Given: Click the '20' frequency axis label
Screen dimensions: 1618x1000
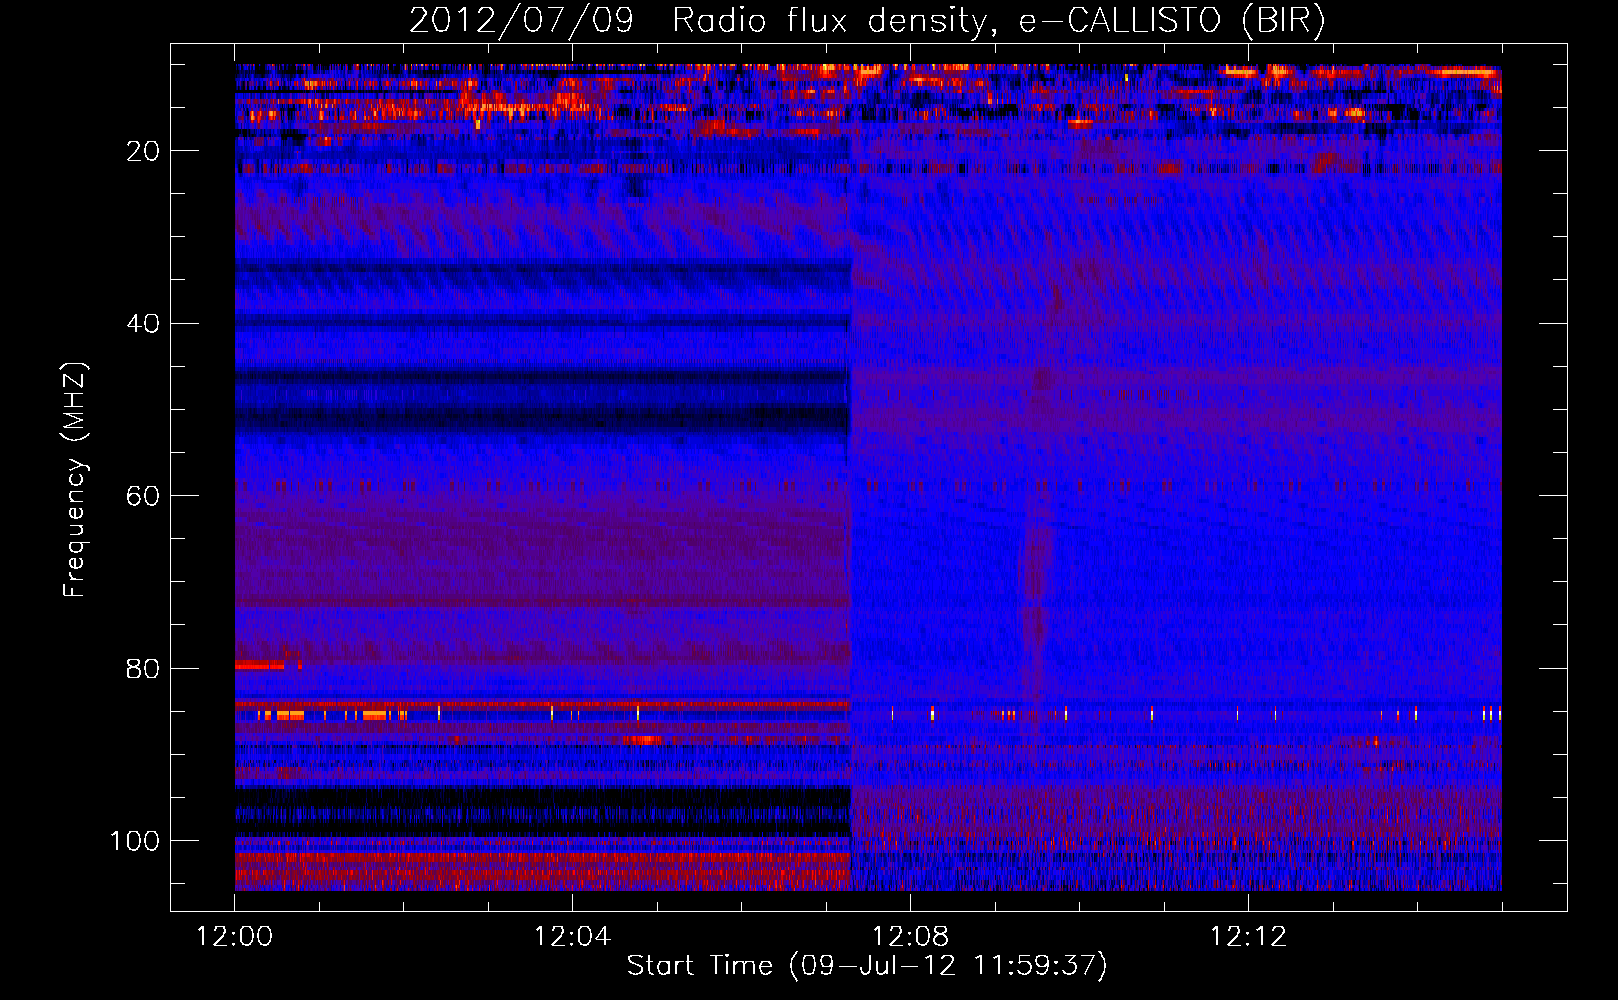Looking at the screenshot, I should [x=143, y=151].
